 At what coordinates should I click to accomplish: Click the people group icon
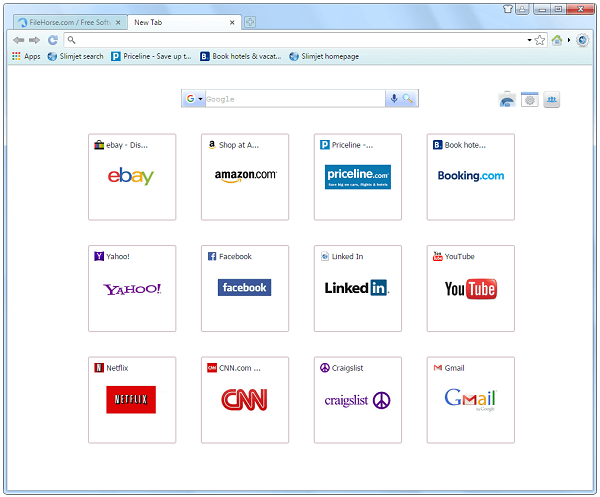(x=551, y=99)
